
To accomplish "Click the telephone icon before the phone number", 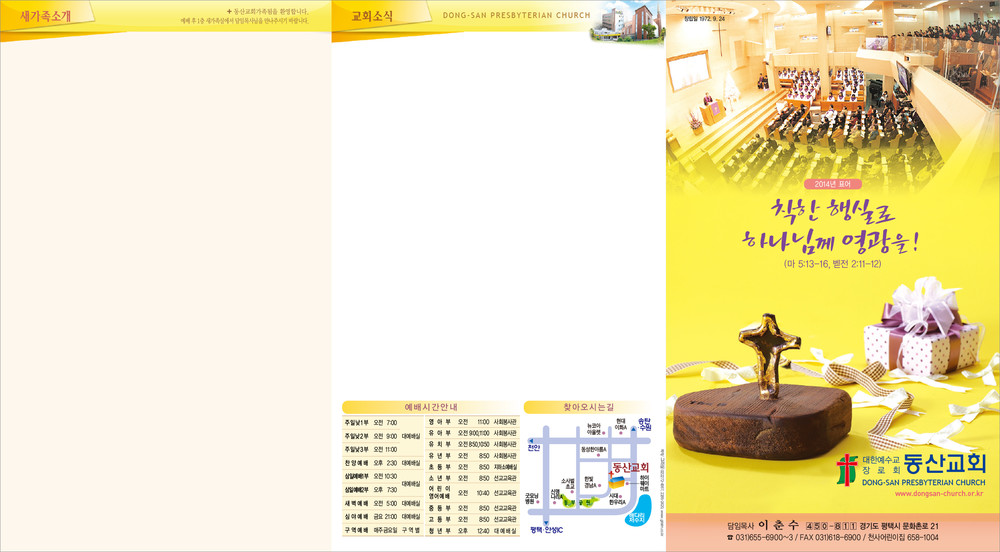I will [730, 538].
